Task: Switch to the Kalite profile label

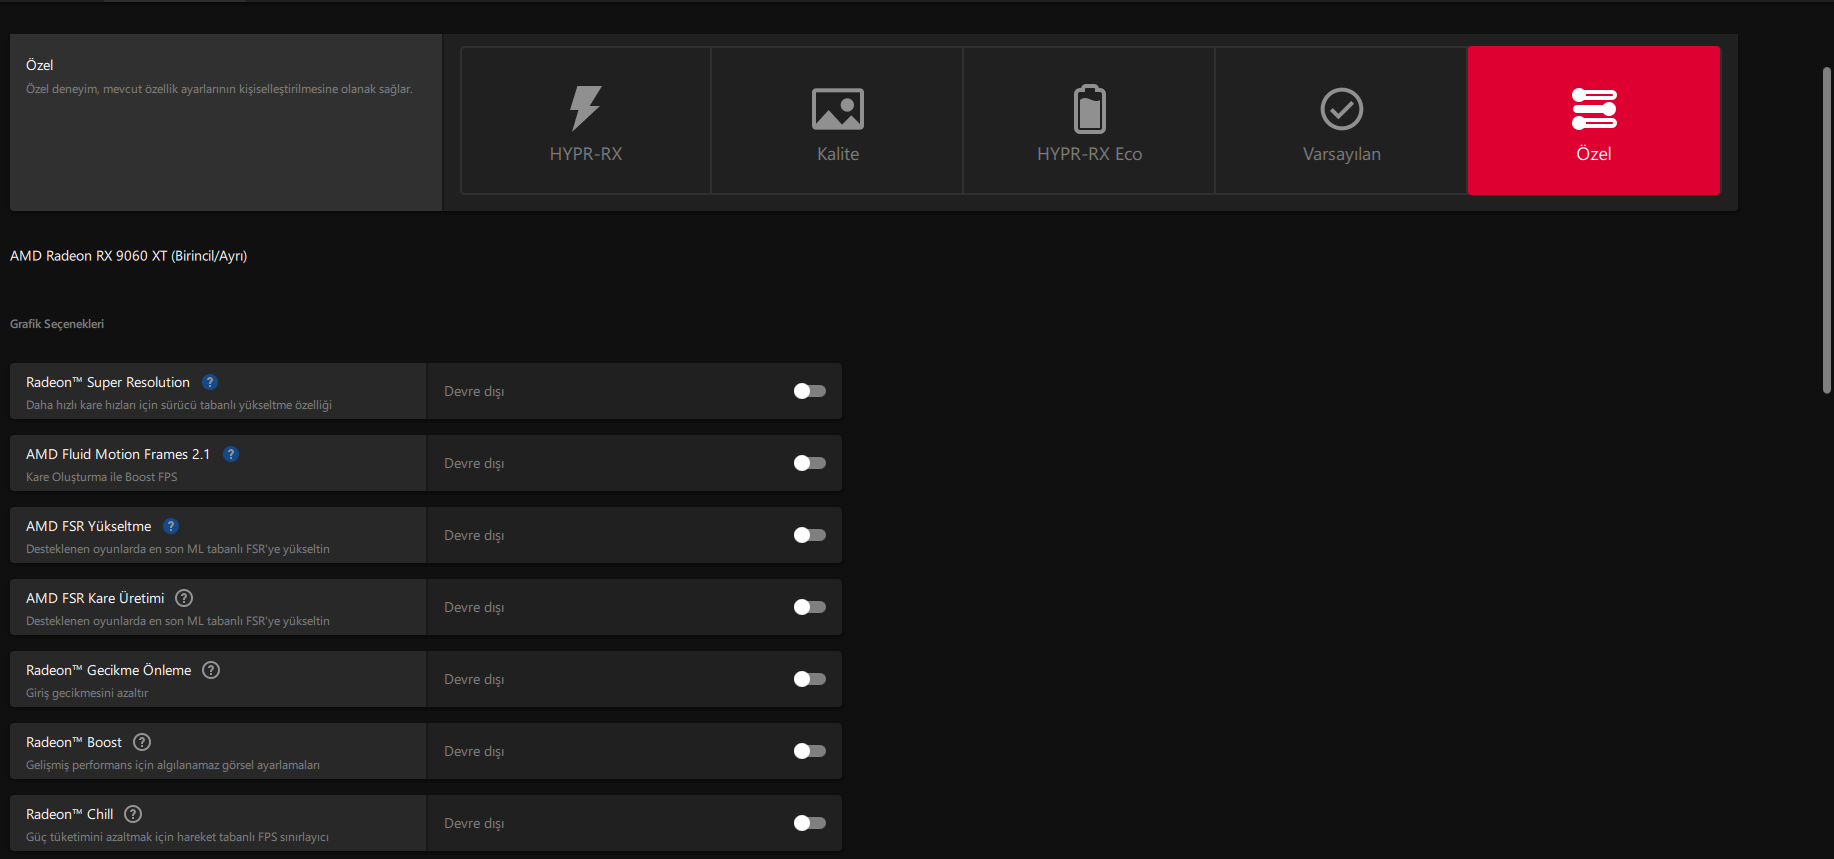Action: [x=838, y=154]
